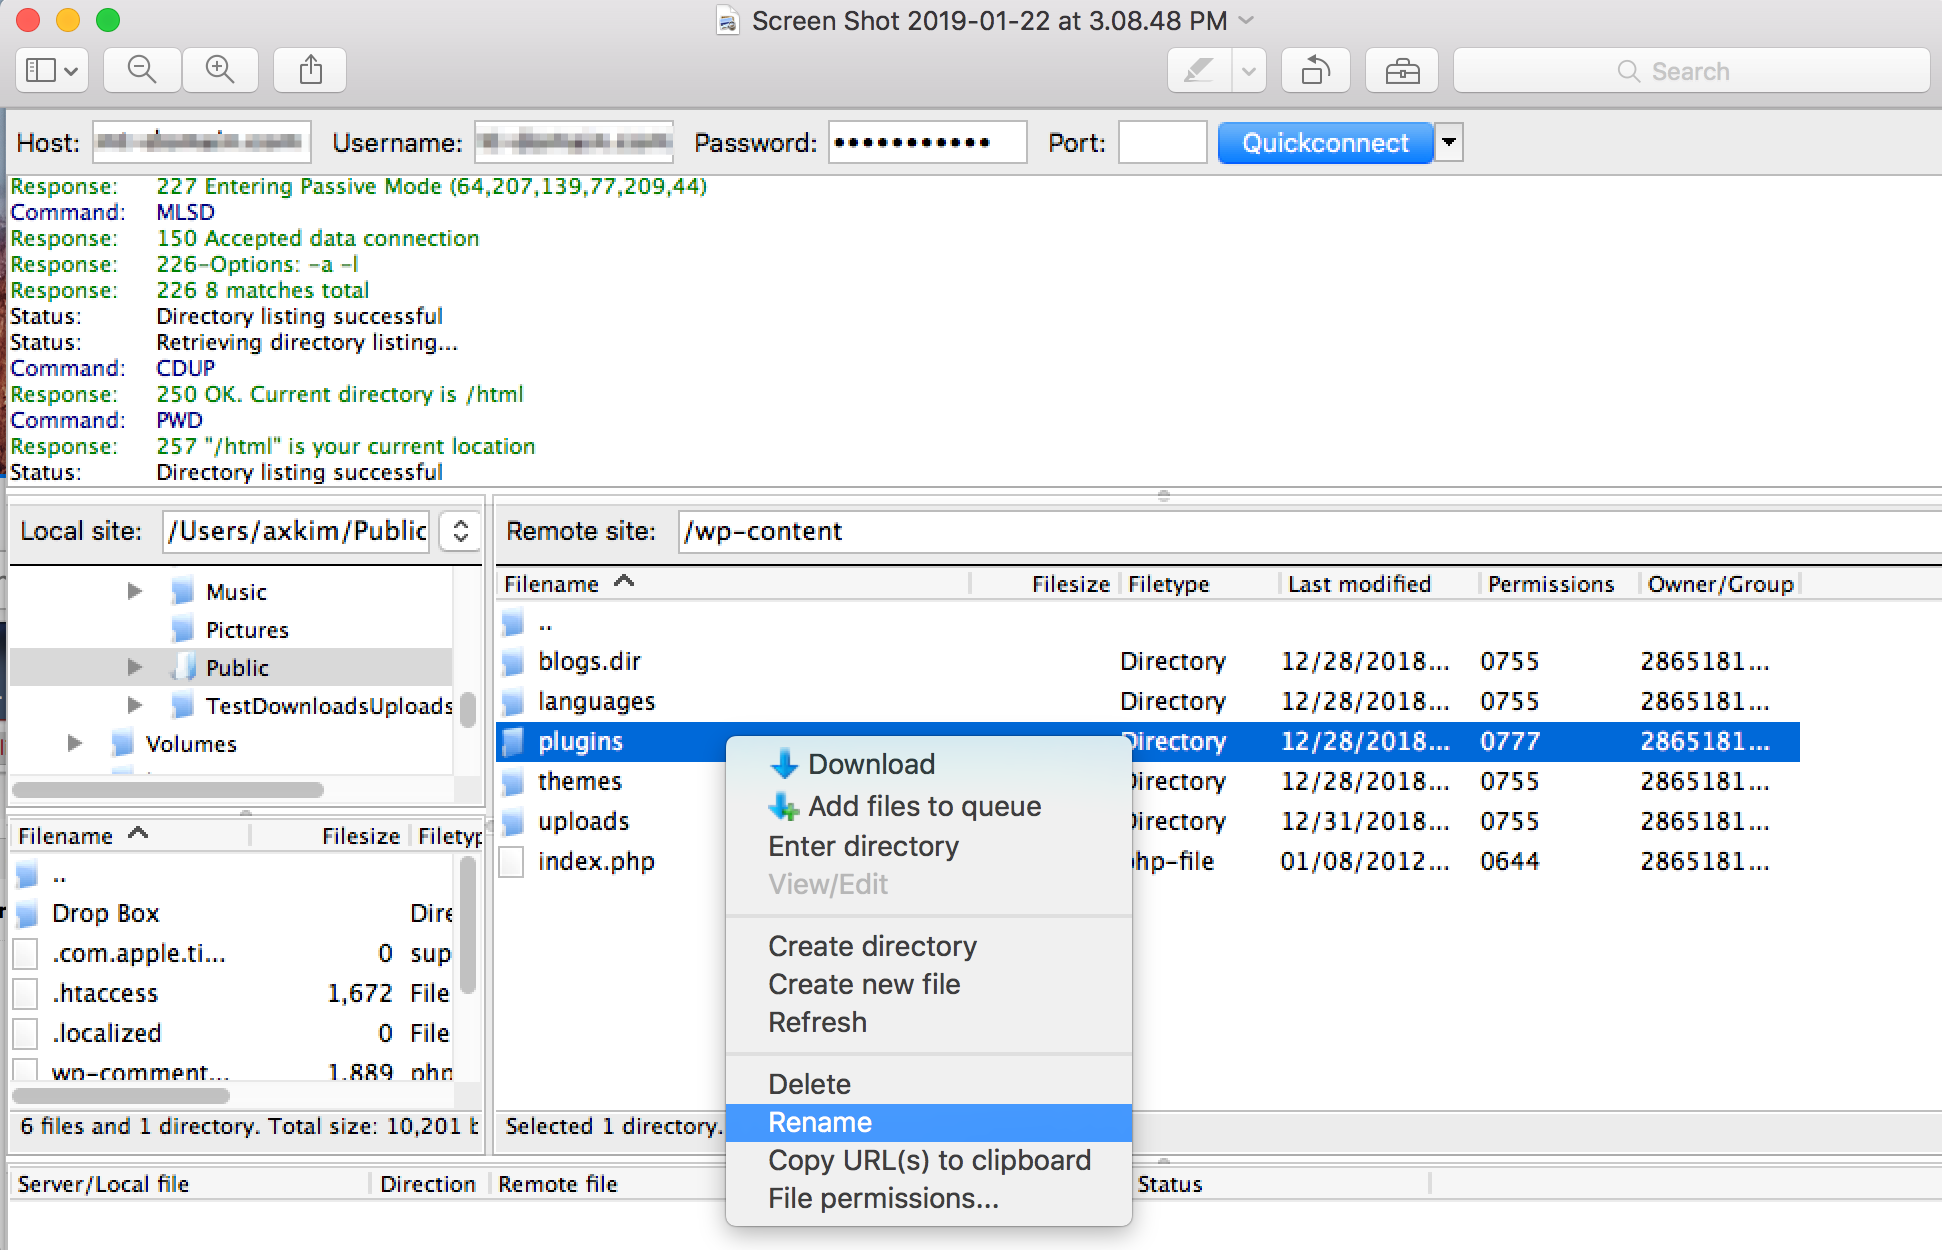Click the Port input field
Image resolution: width=1942 pixels, height=1250 pixels.
pyautogui.click(x=1162, y=142)
